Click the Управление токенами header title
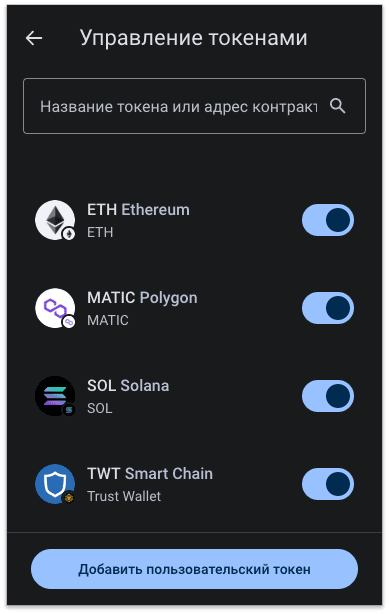 click(194, 38)
